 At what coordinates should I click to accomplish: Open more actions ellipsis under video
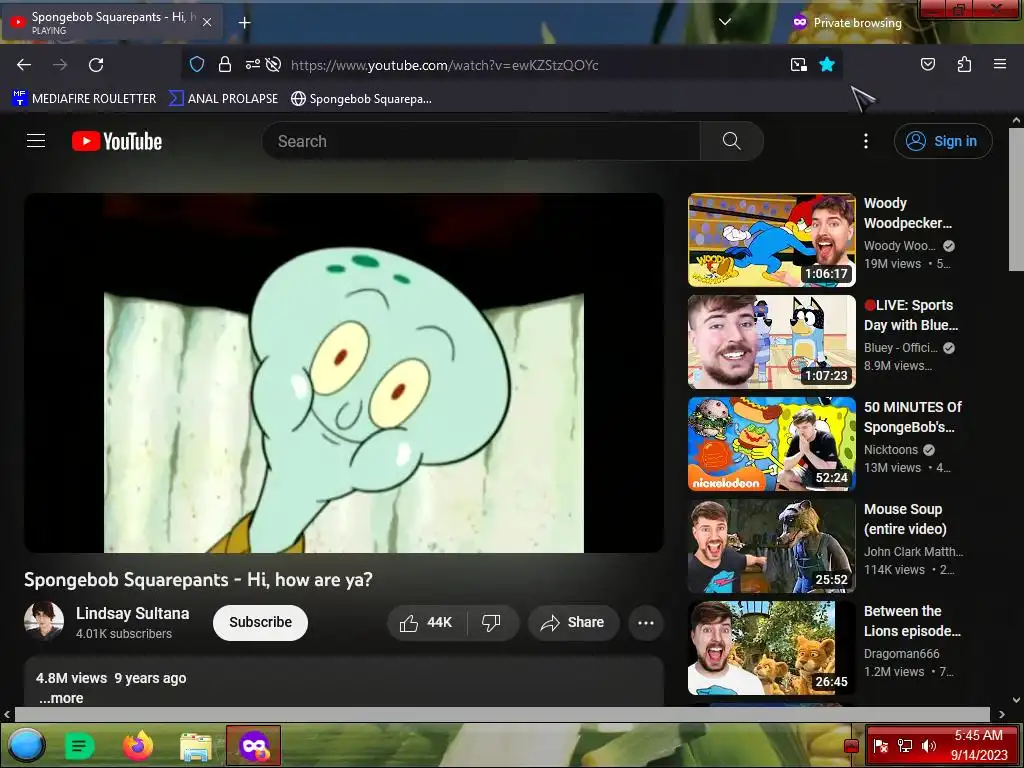646,623
